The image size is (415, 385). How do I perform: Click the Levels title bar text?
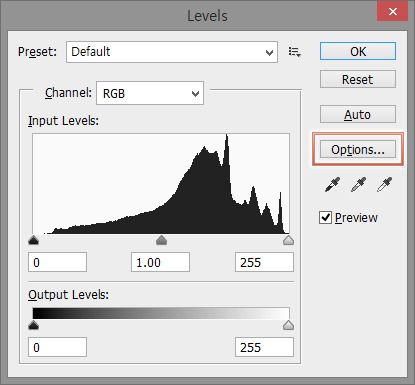coord(207,16)
